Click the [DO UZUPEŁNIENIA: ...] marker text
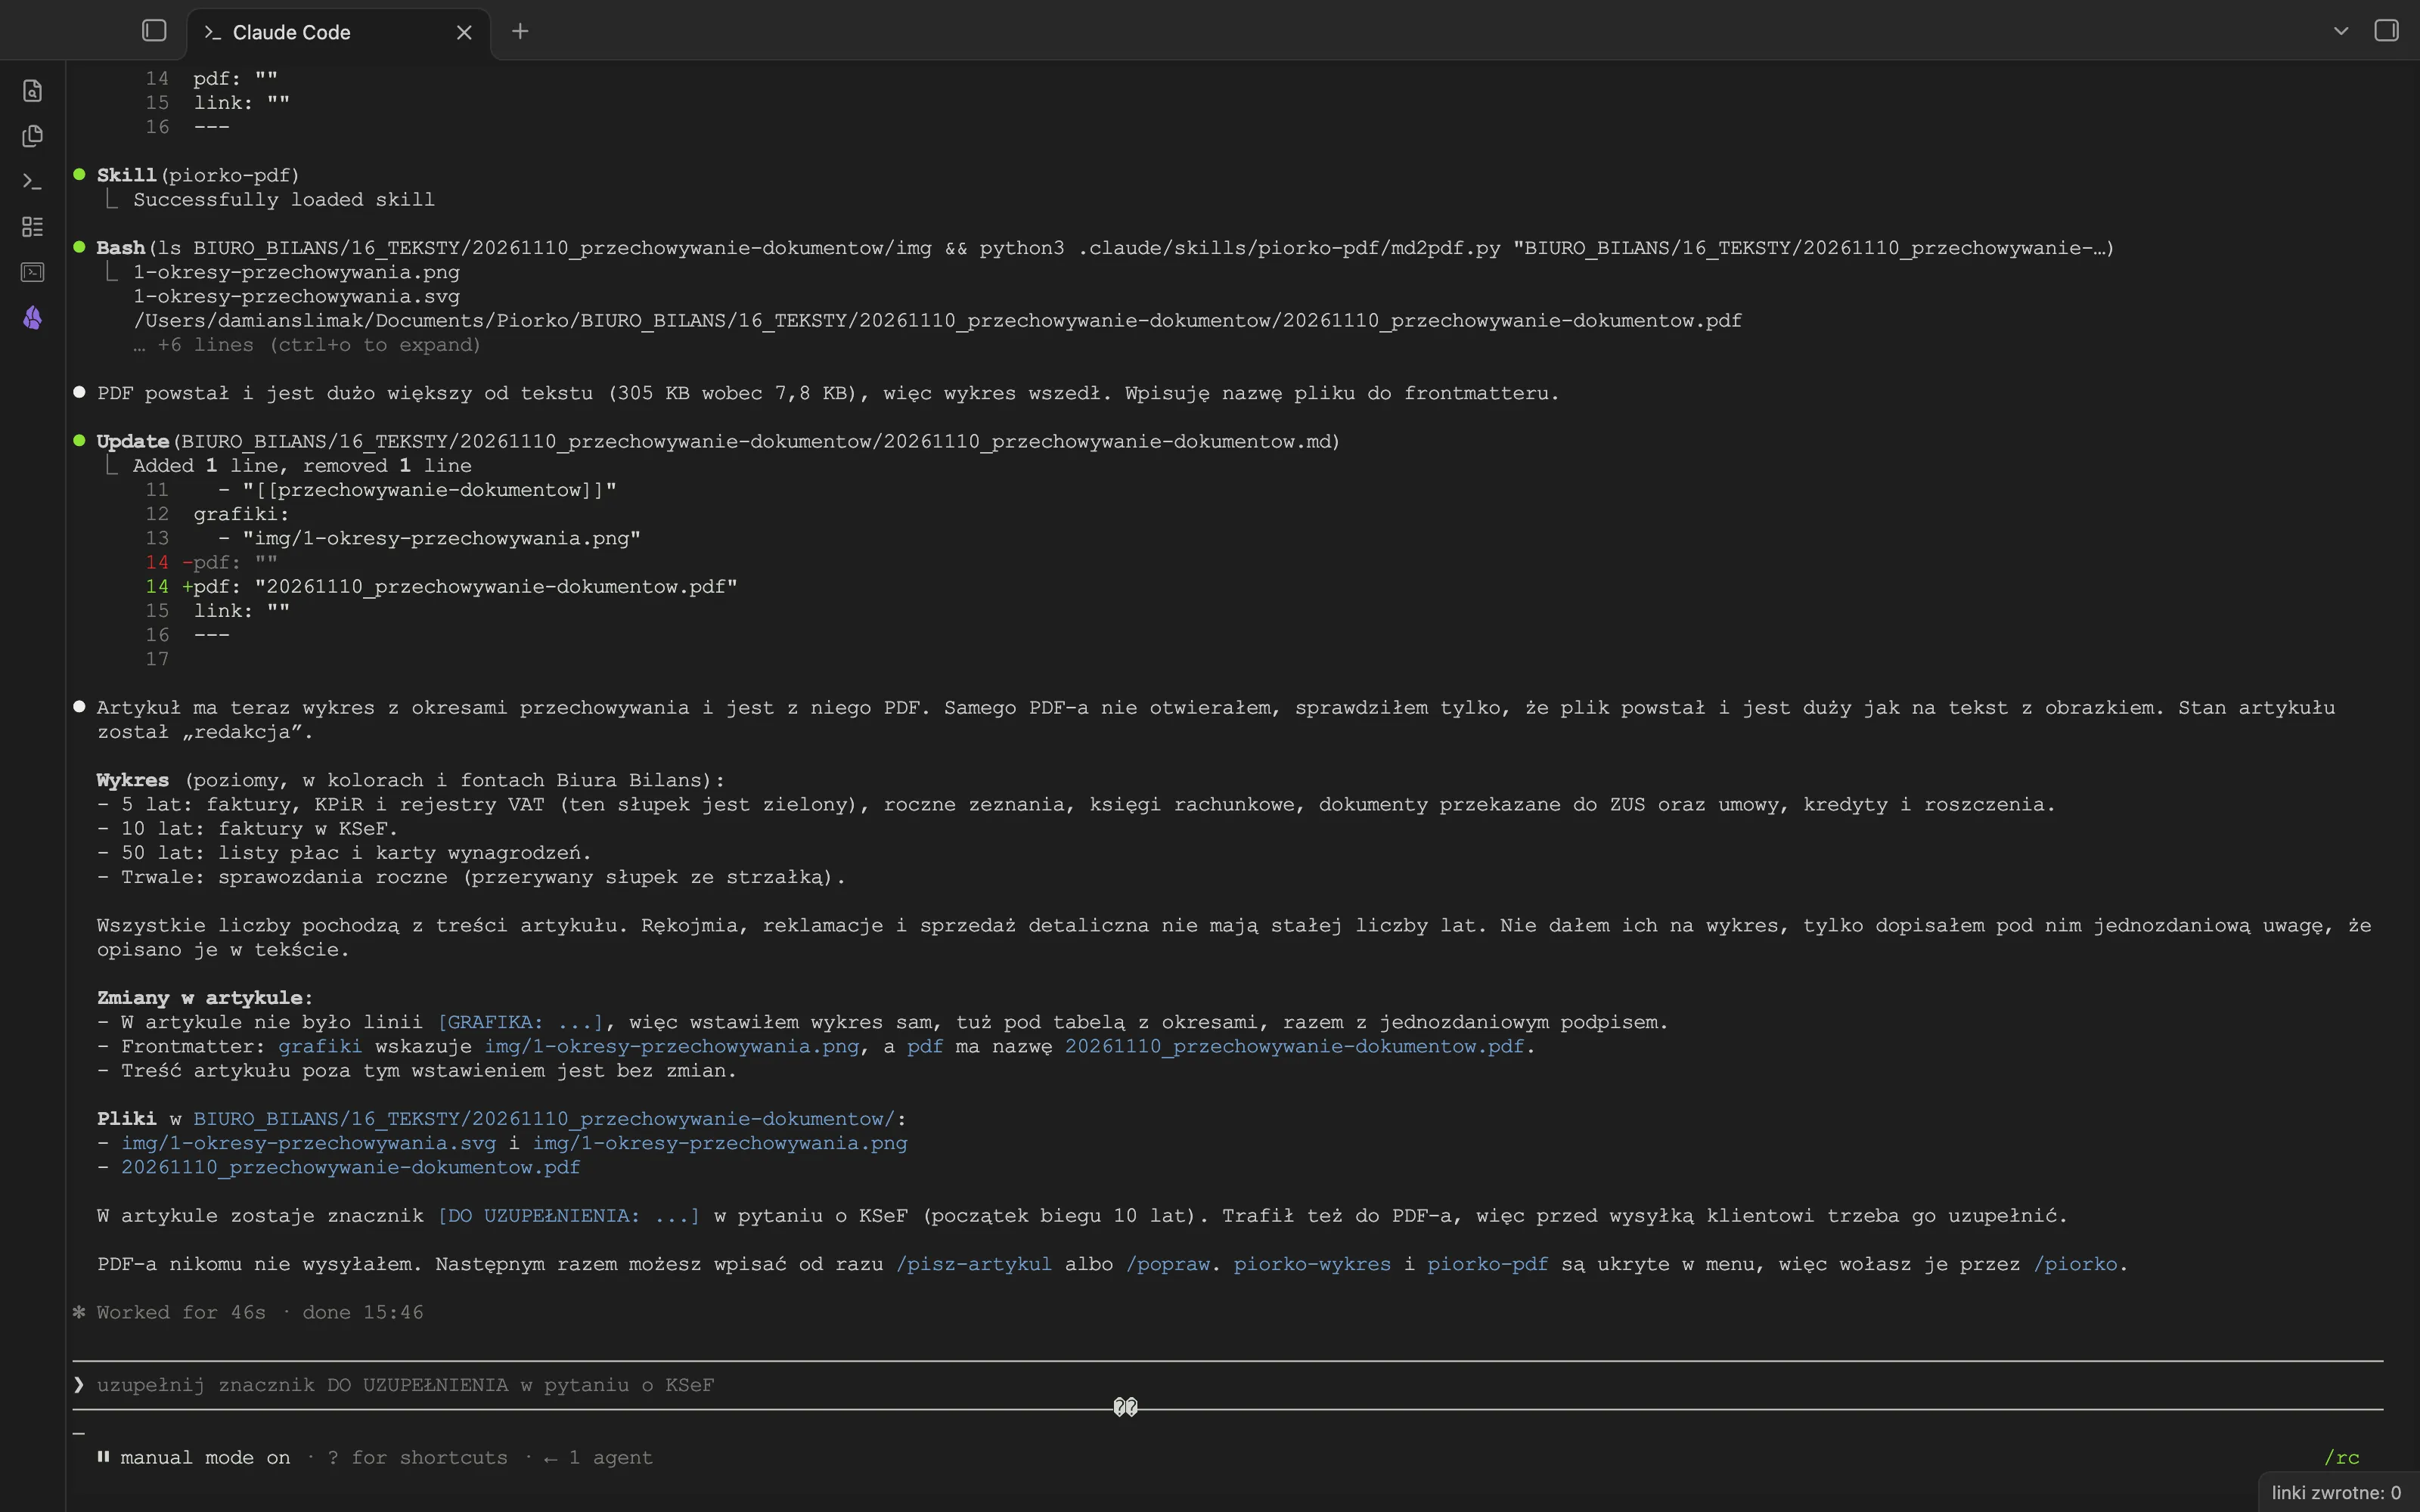This screenshot has height=1512, width=2420. [568, 1216]
